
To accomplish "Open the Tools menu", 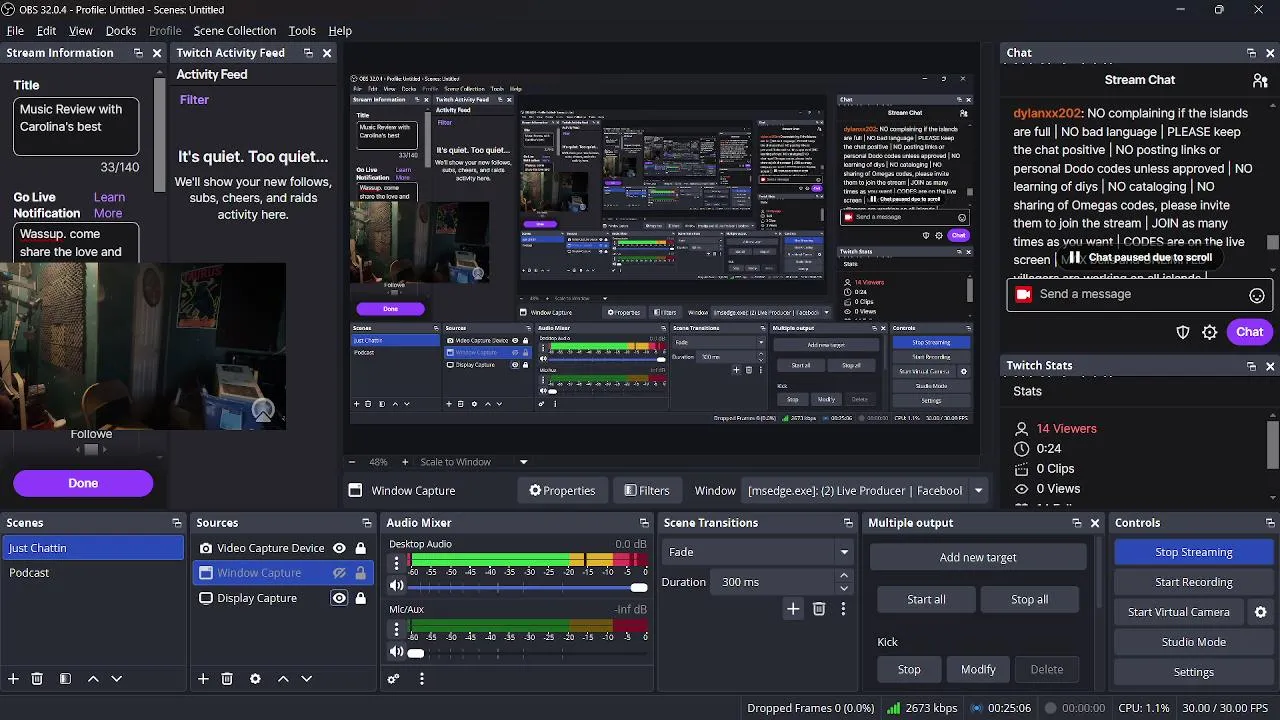I will (x=302, y=31).
